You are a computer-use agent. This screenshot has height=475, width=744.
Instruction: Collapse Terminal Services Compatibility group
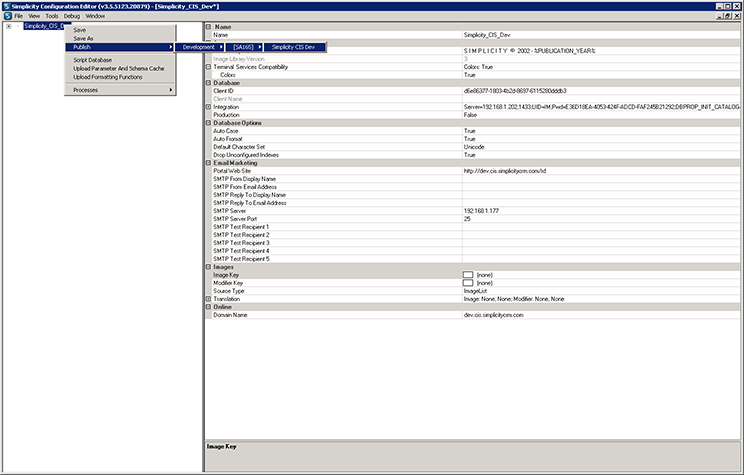[x=208, y=67]
